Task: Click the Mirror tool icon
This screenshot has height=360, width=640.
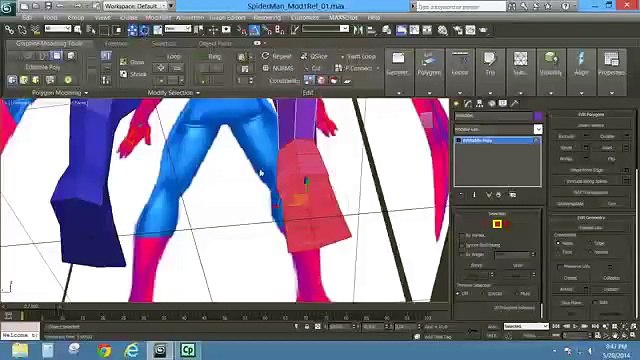Action: [x=358, y=30]
